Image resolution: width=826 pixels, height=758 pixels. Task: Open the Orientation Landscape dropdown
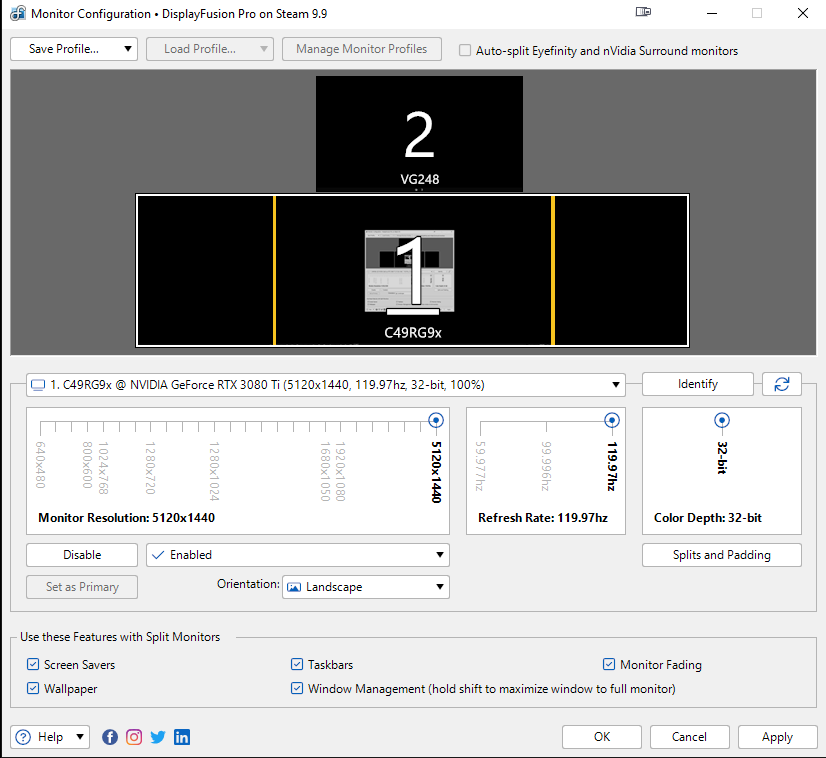click(366, 587)
